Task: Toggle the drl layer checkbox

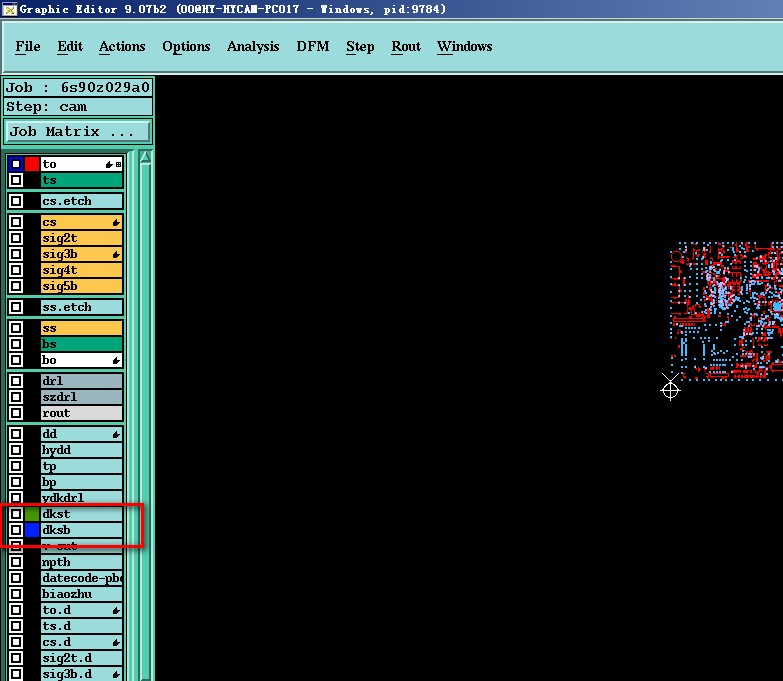Action: point(16,380)
